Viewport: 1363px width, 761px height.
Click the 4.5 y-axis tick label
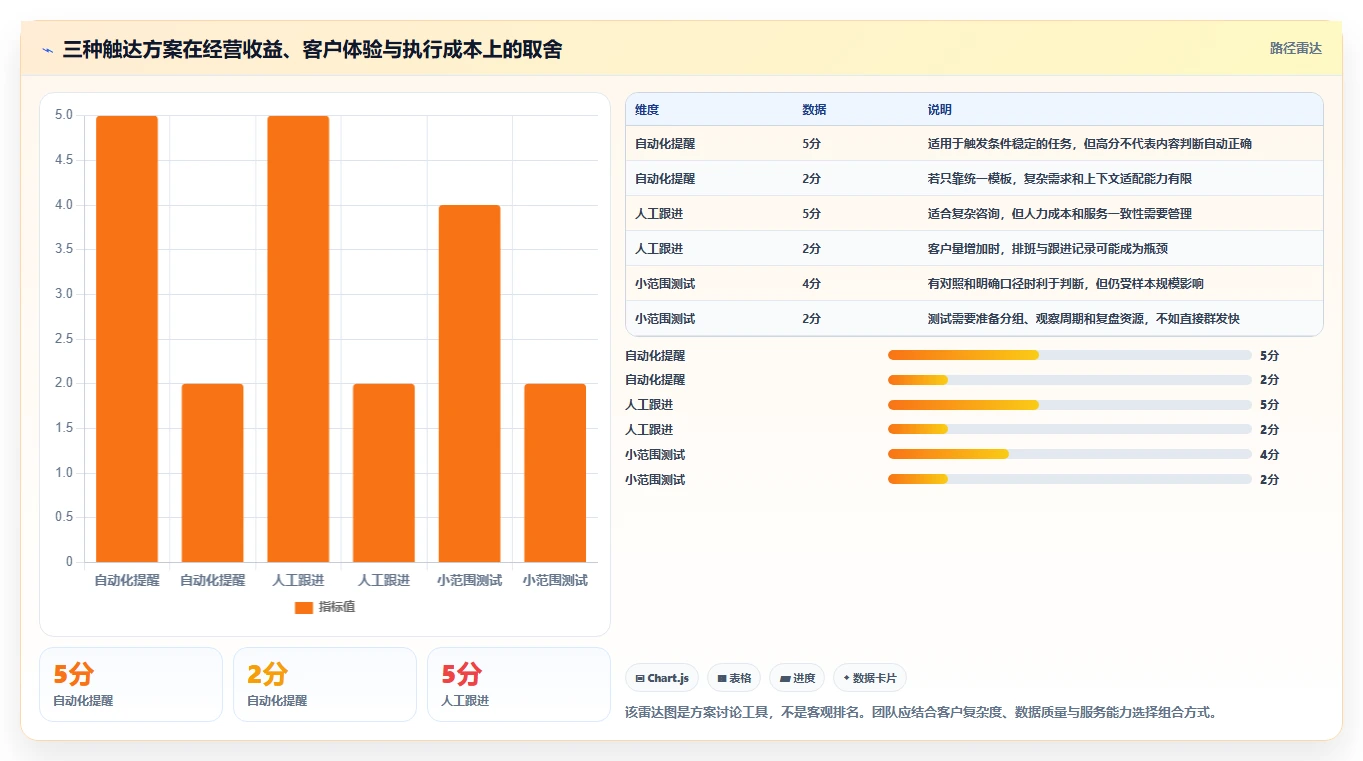tap(64, 160)
